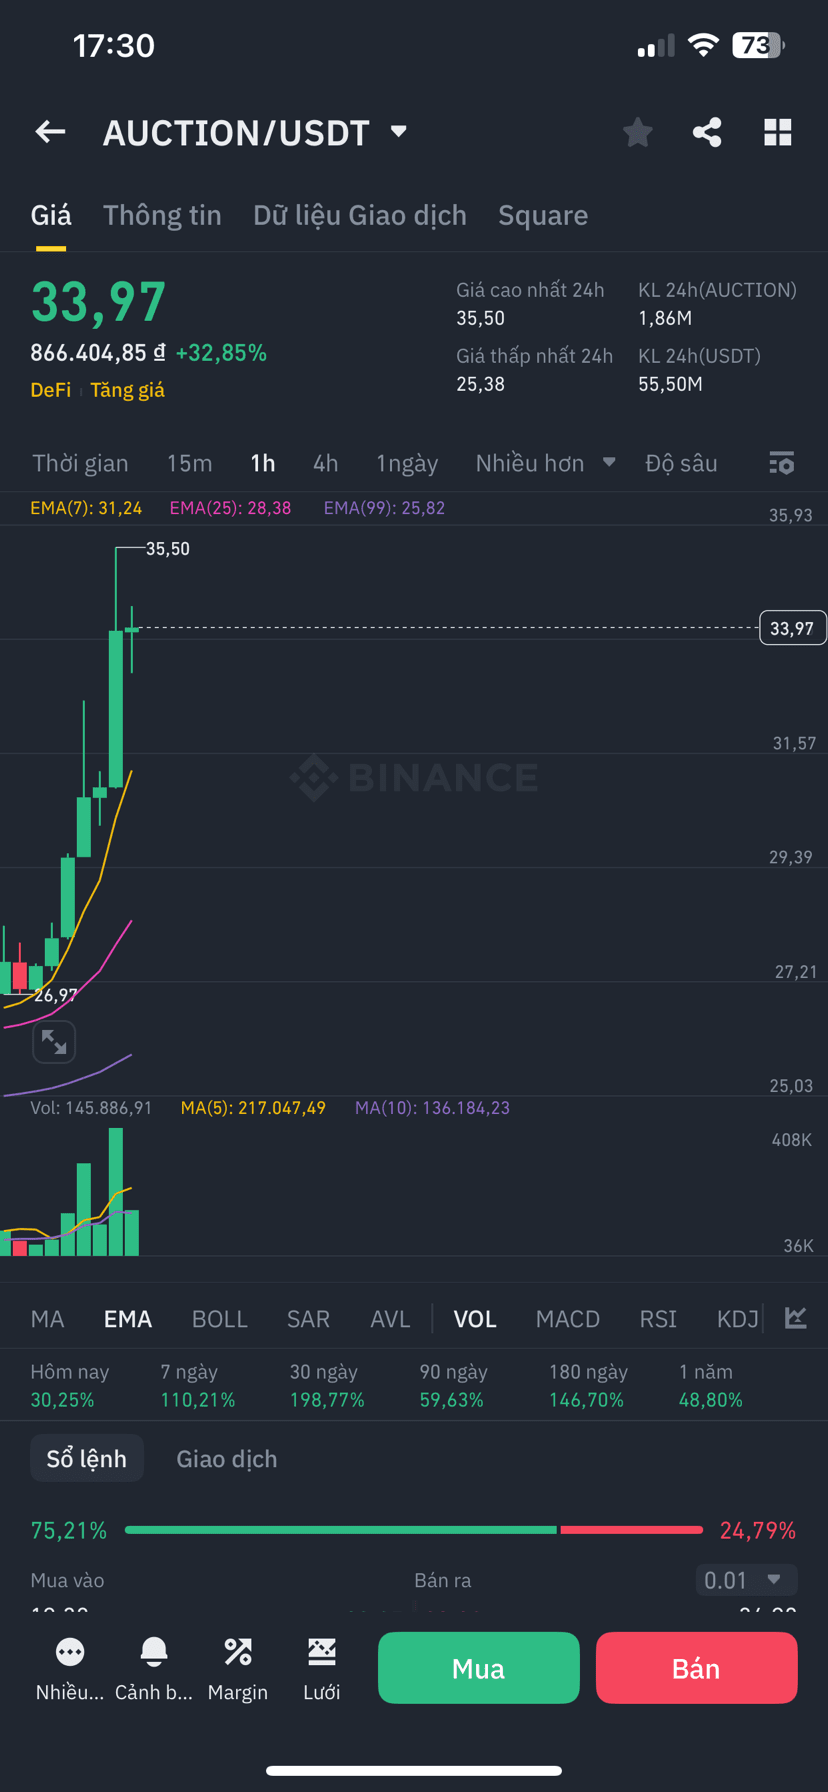Screen dimensions: 828x1792
Task: Toggle the VOL sub-indicator
Action: pyautogui.click(x=475, y=1319)
